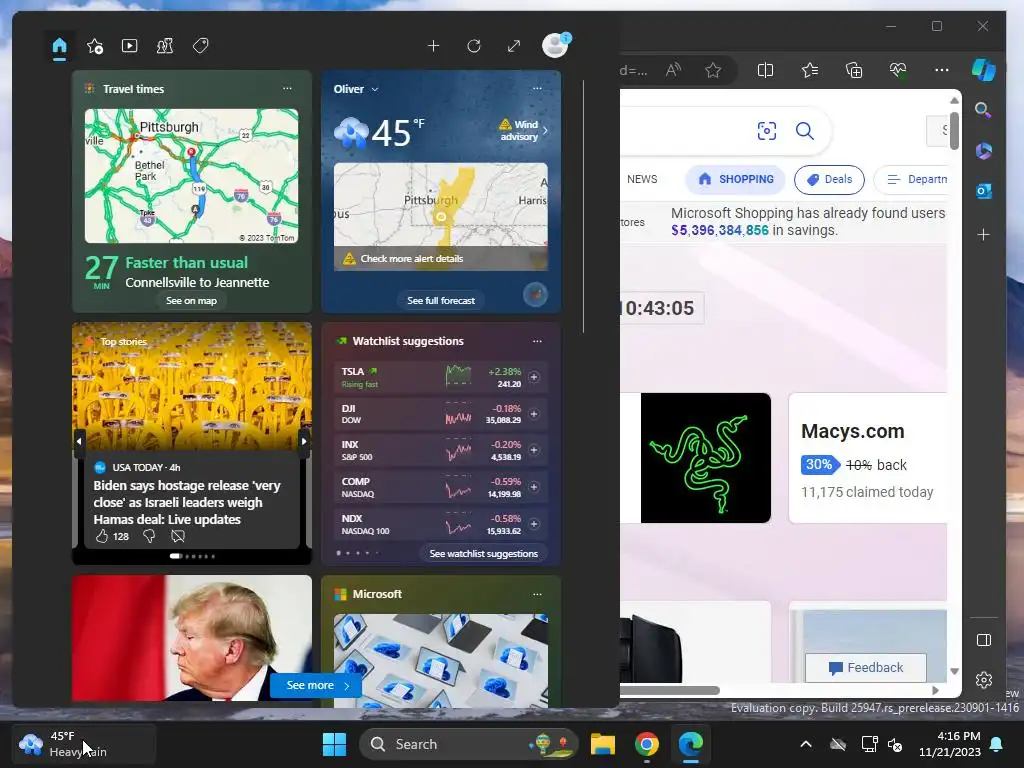This screenshot has height=768, width=1024.
Task: Add COMP NASDAQ to watchlist
Action: coord(534,487)
